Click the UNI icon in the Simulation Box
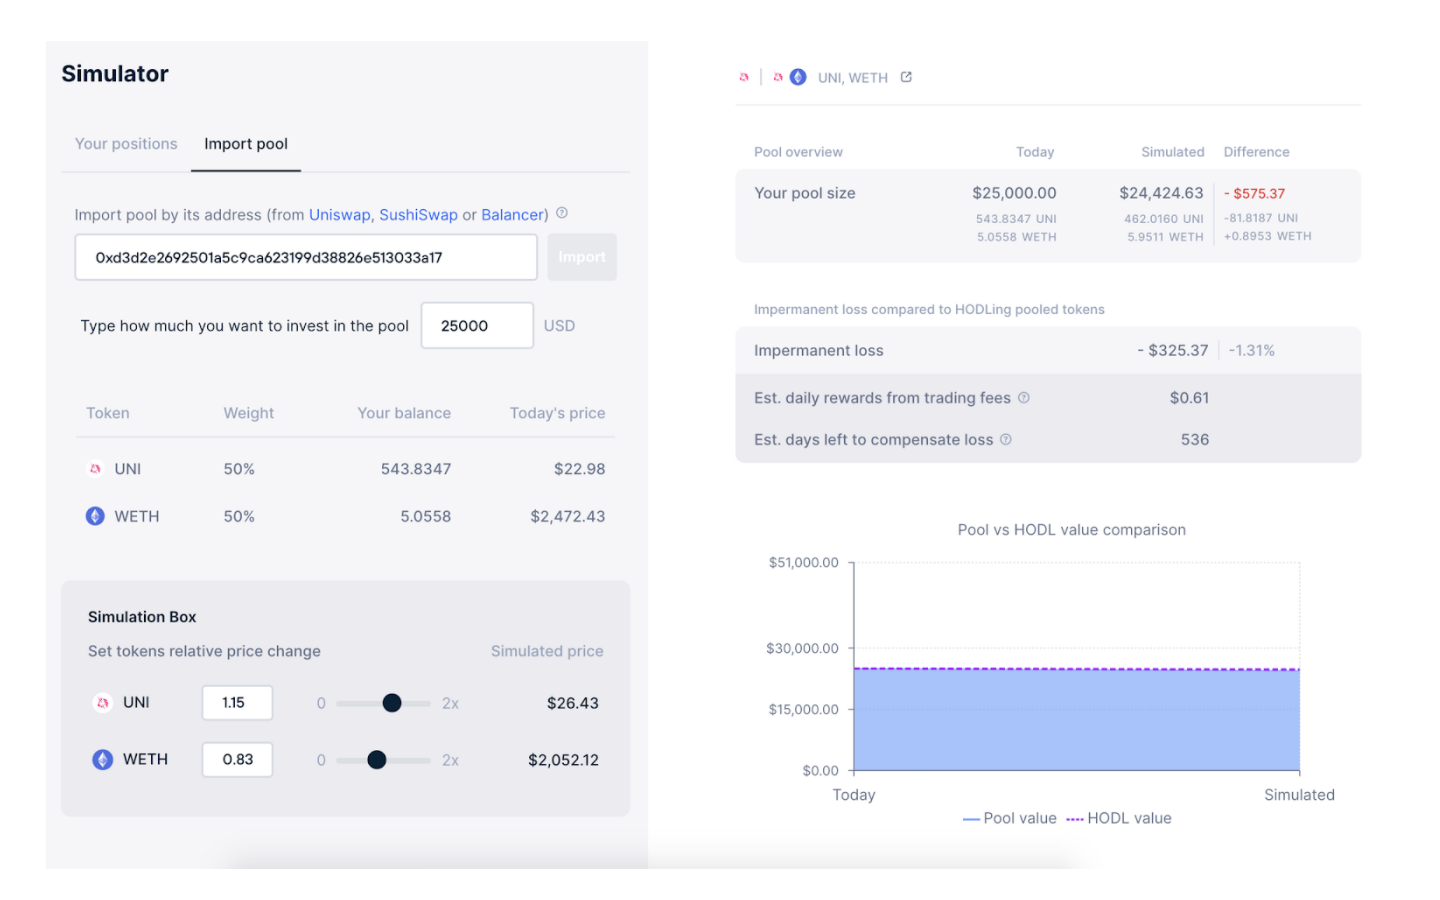 (x=103, y=703)
